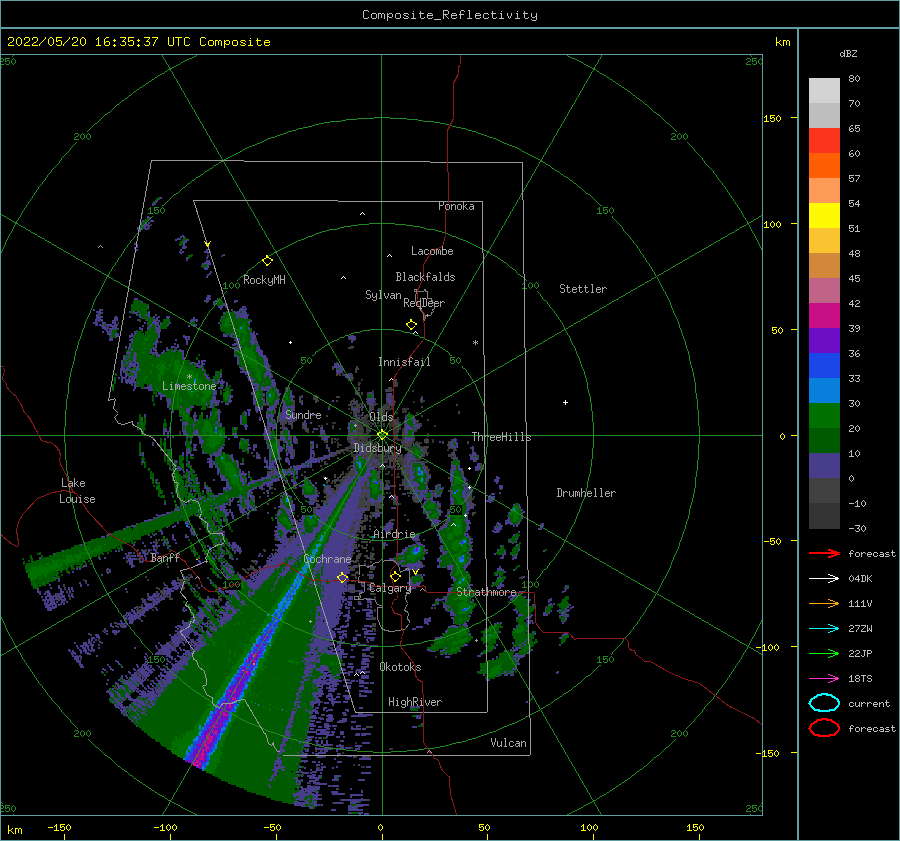Click the Sundre town label
Screen dimensions: 900x841
303,414
